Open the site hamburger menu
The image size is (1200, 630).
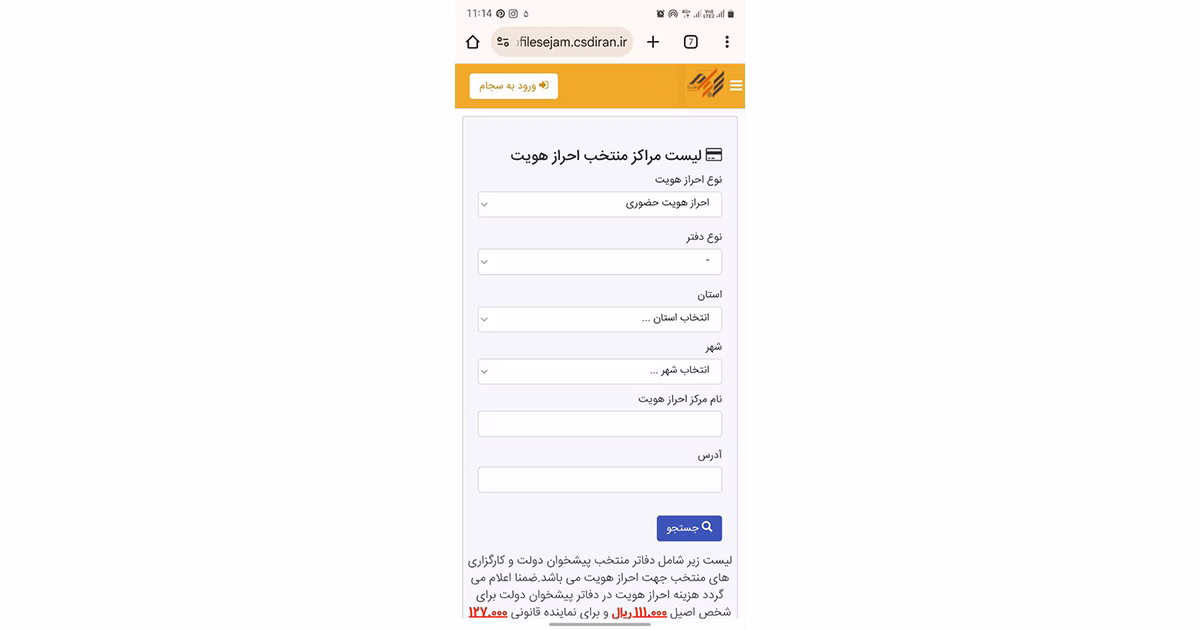tap(736, 86)
